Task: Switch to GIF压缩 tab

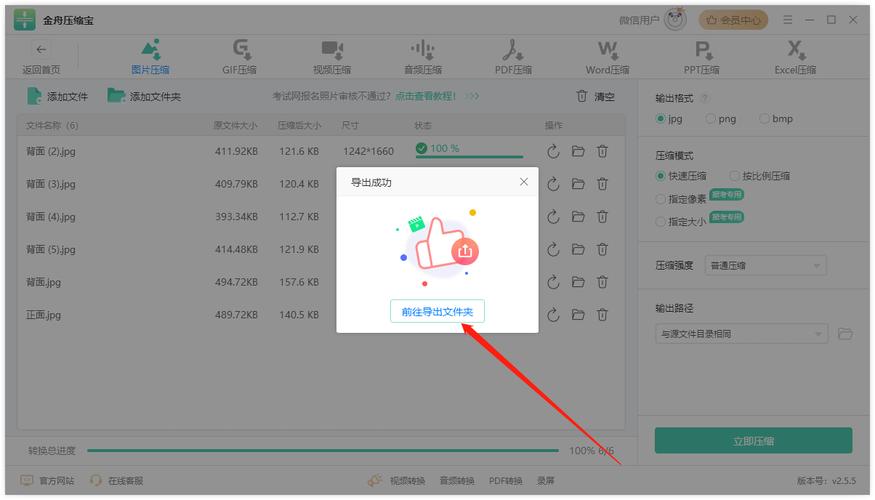Action: point(239,57)
